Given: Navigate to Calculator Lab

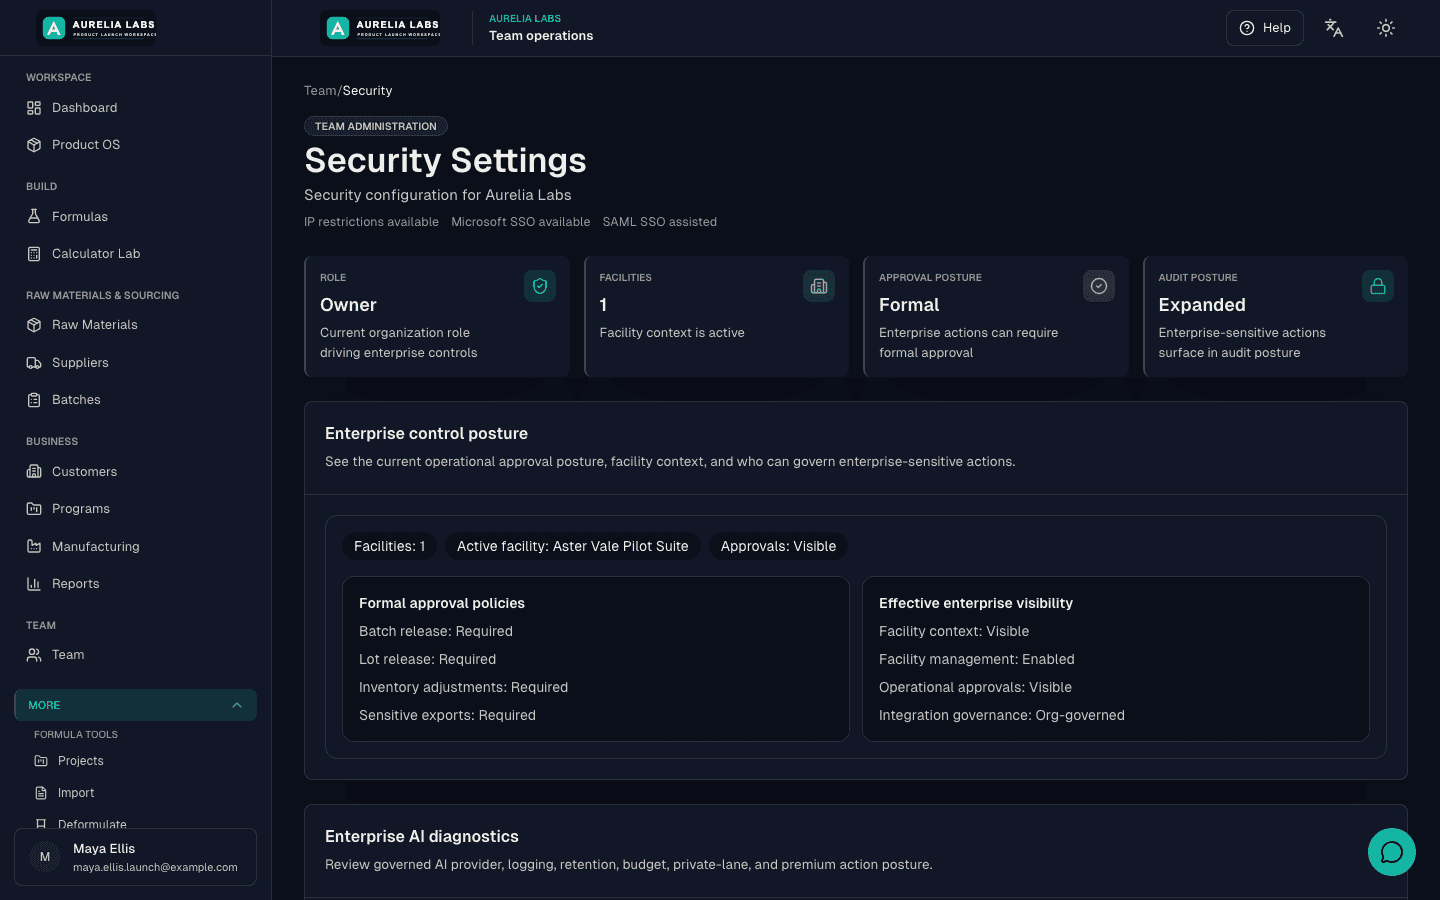Looking at the screenshot, I should click(x=135, y=254).
